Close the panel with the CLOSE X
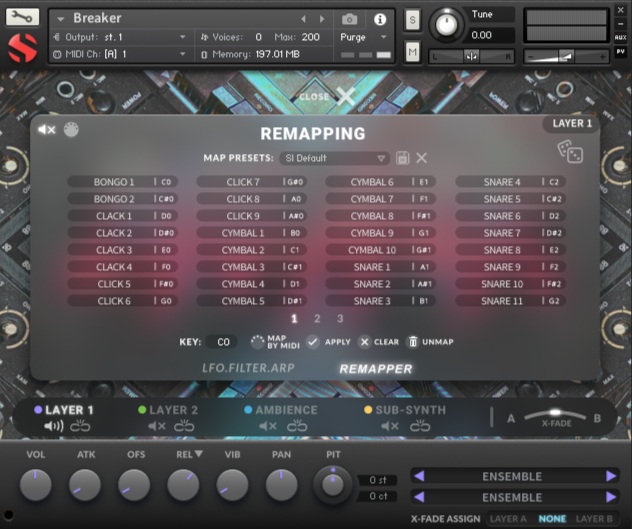This screenshot has height=529, width=632. click(345, 96)
